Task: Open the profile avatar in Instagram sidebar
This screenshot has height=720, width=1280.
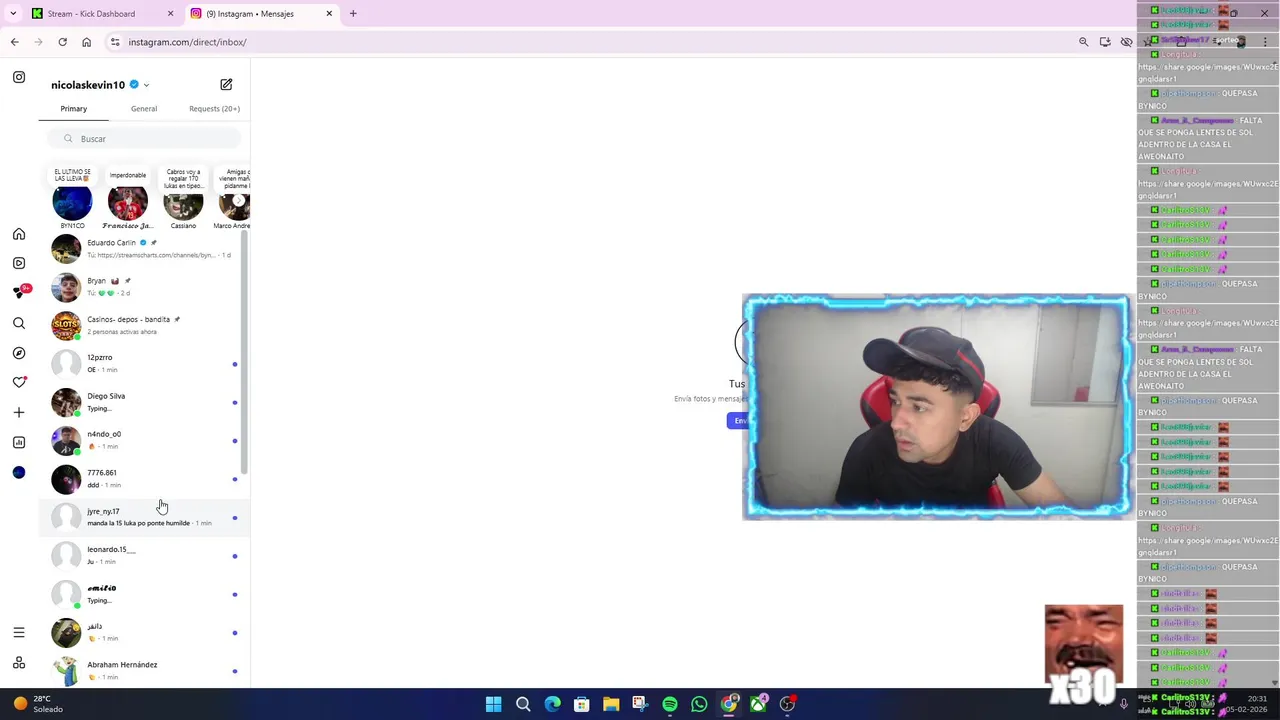Action: pyautogui.click(x=19, y=472)
